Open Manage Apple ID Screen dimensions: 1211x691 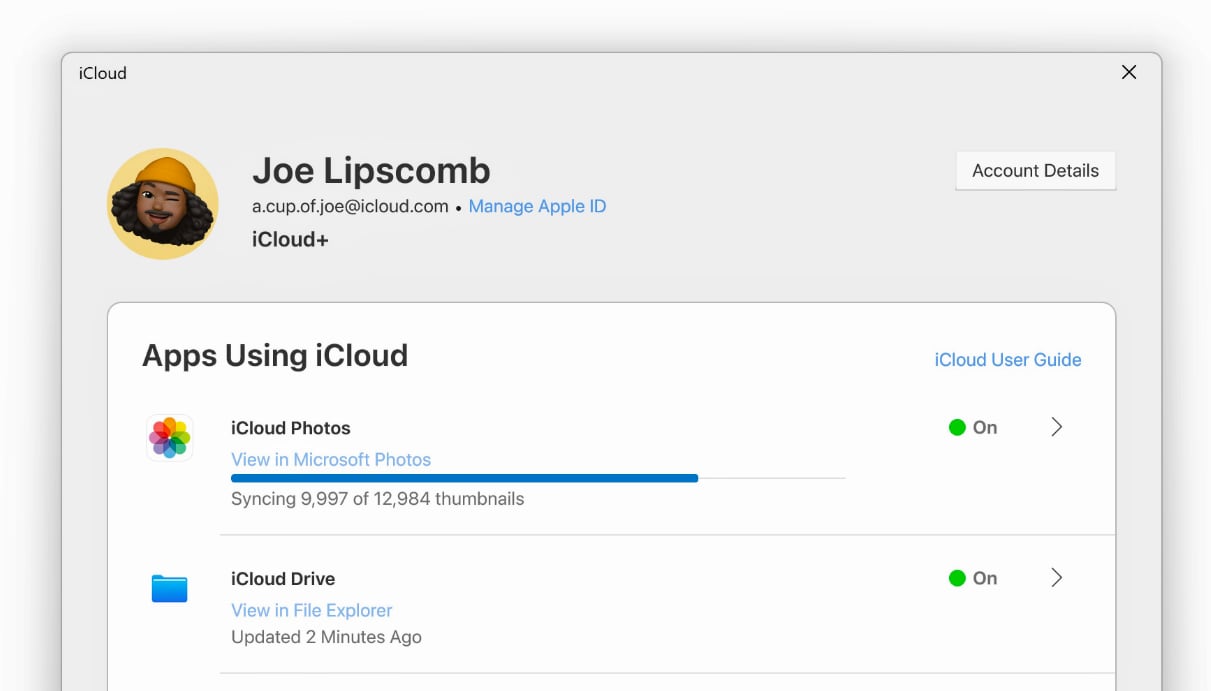[537, 206]
